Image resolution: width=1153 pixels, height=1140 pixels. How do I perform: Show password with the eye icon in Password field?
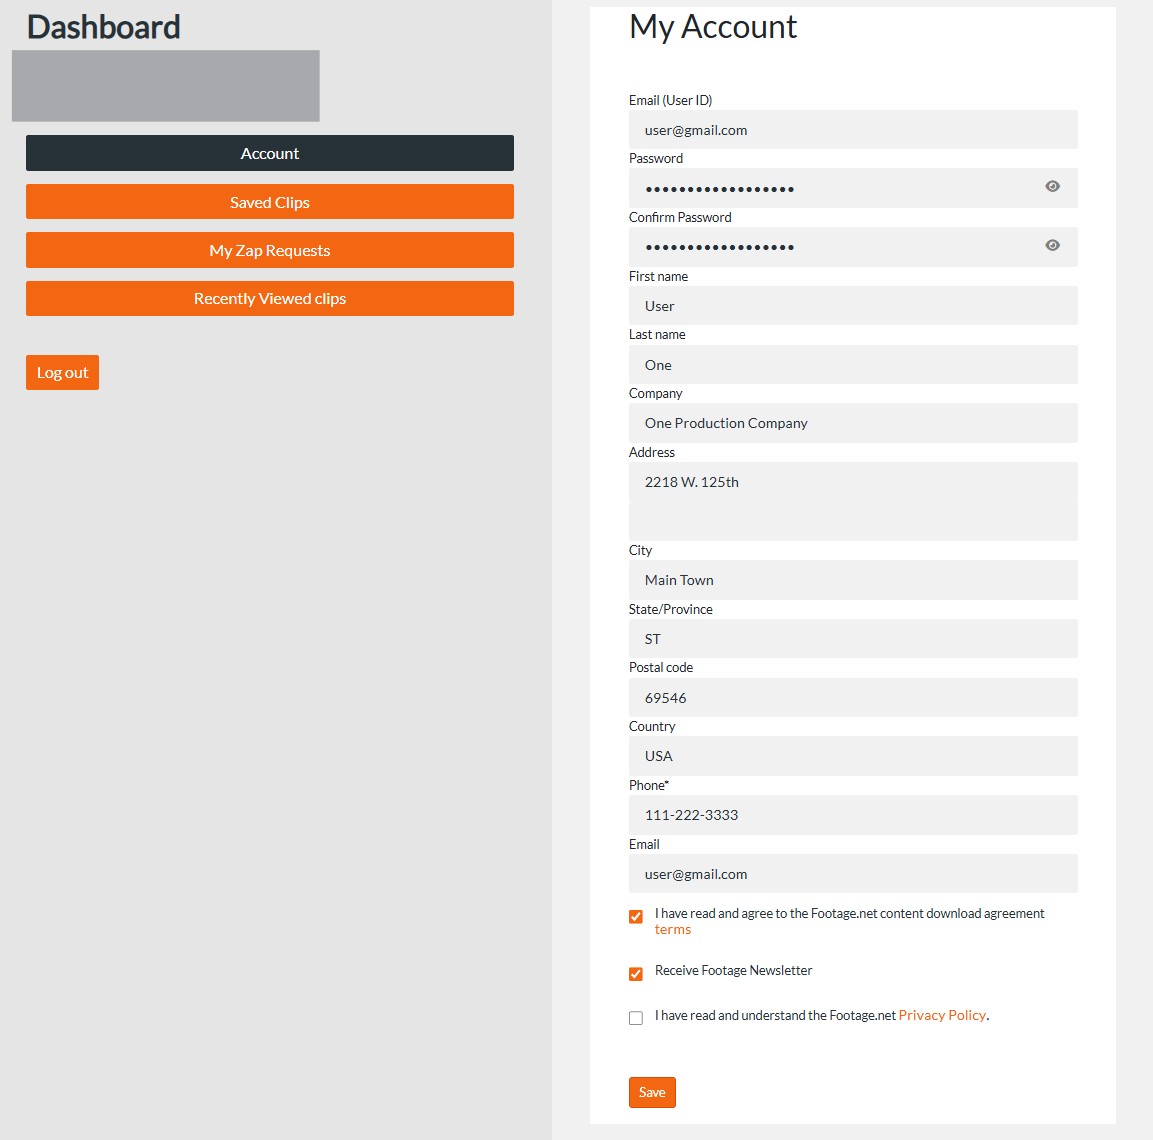point(1052,187)
